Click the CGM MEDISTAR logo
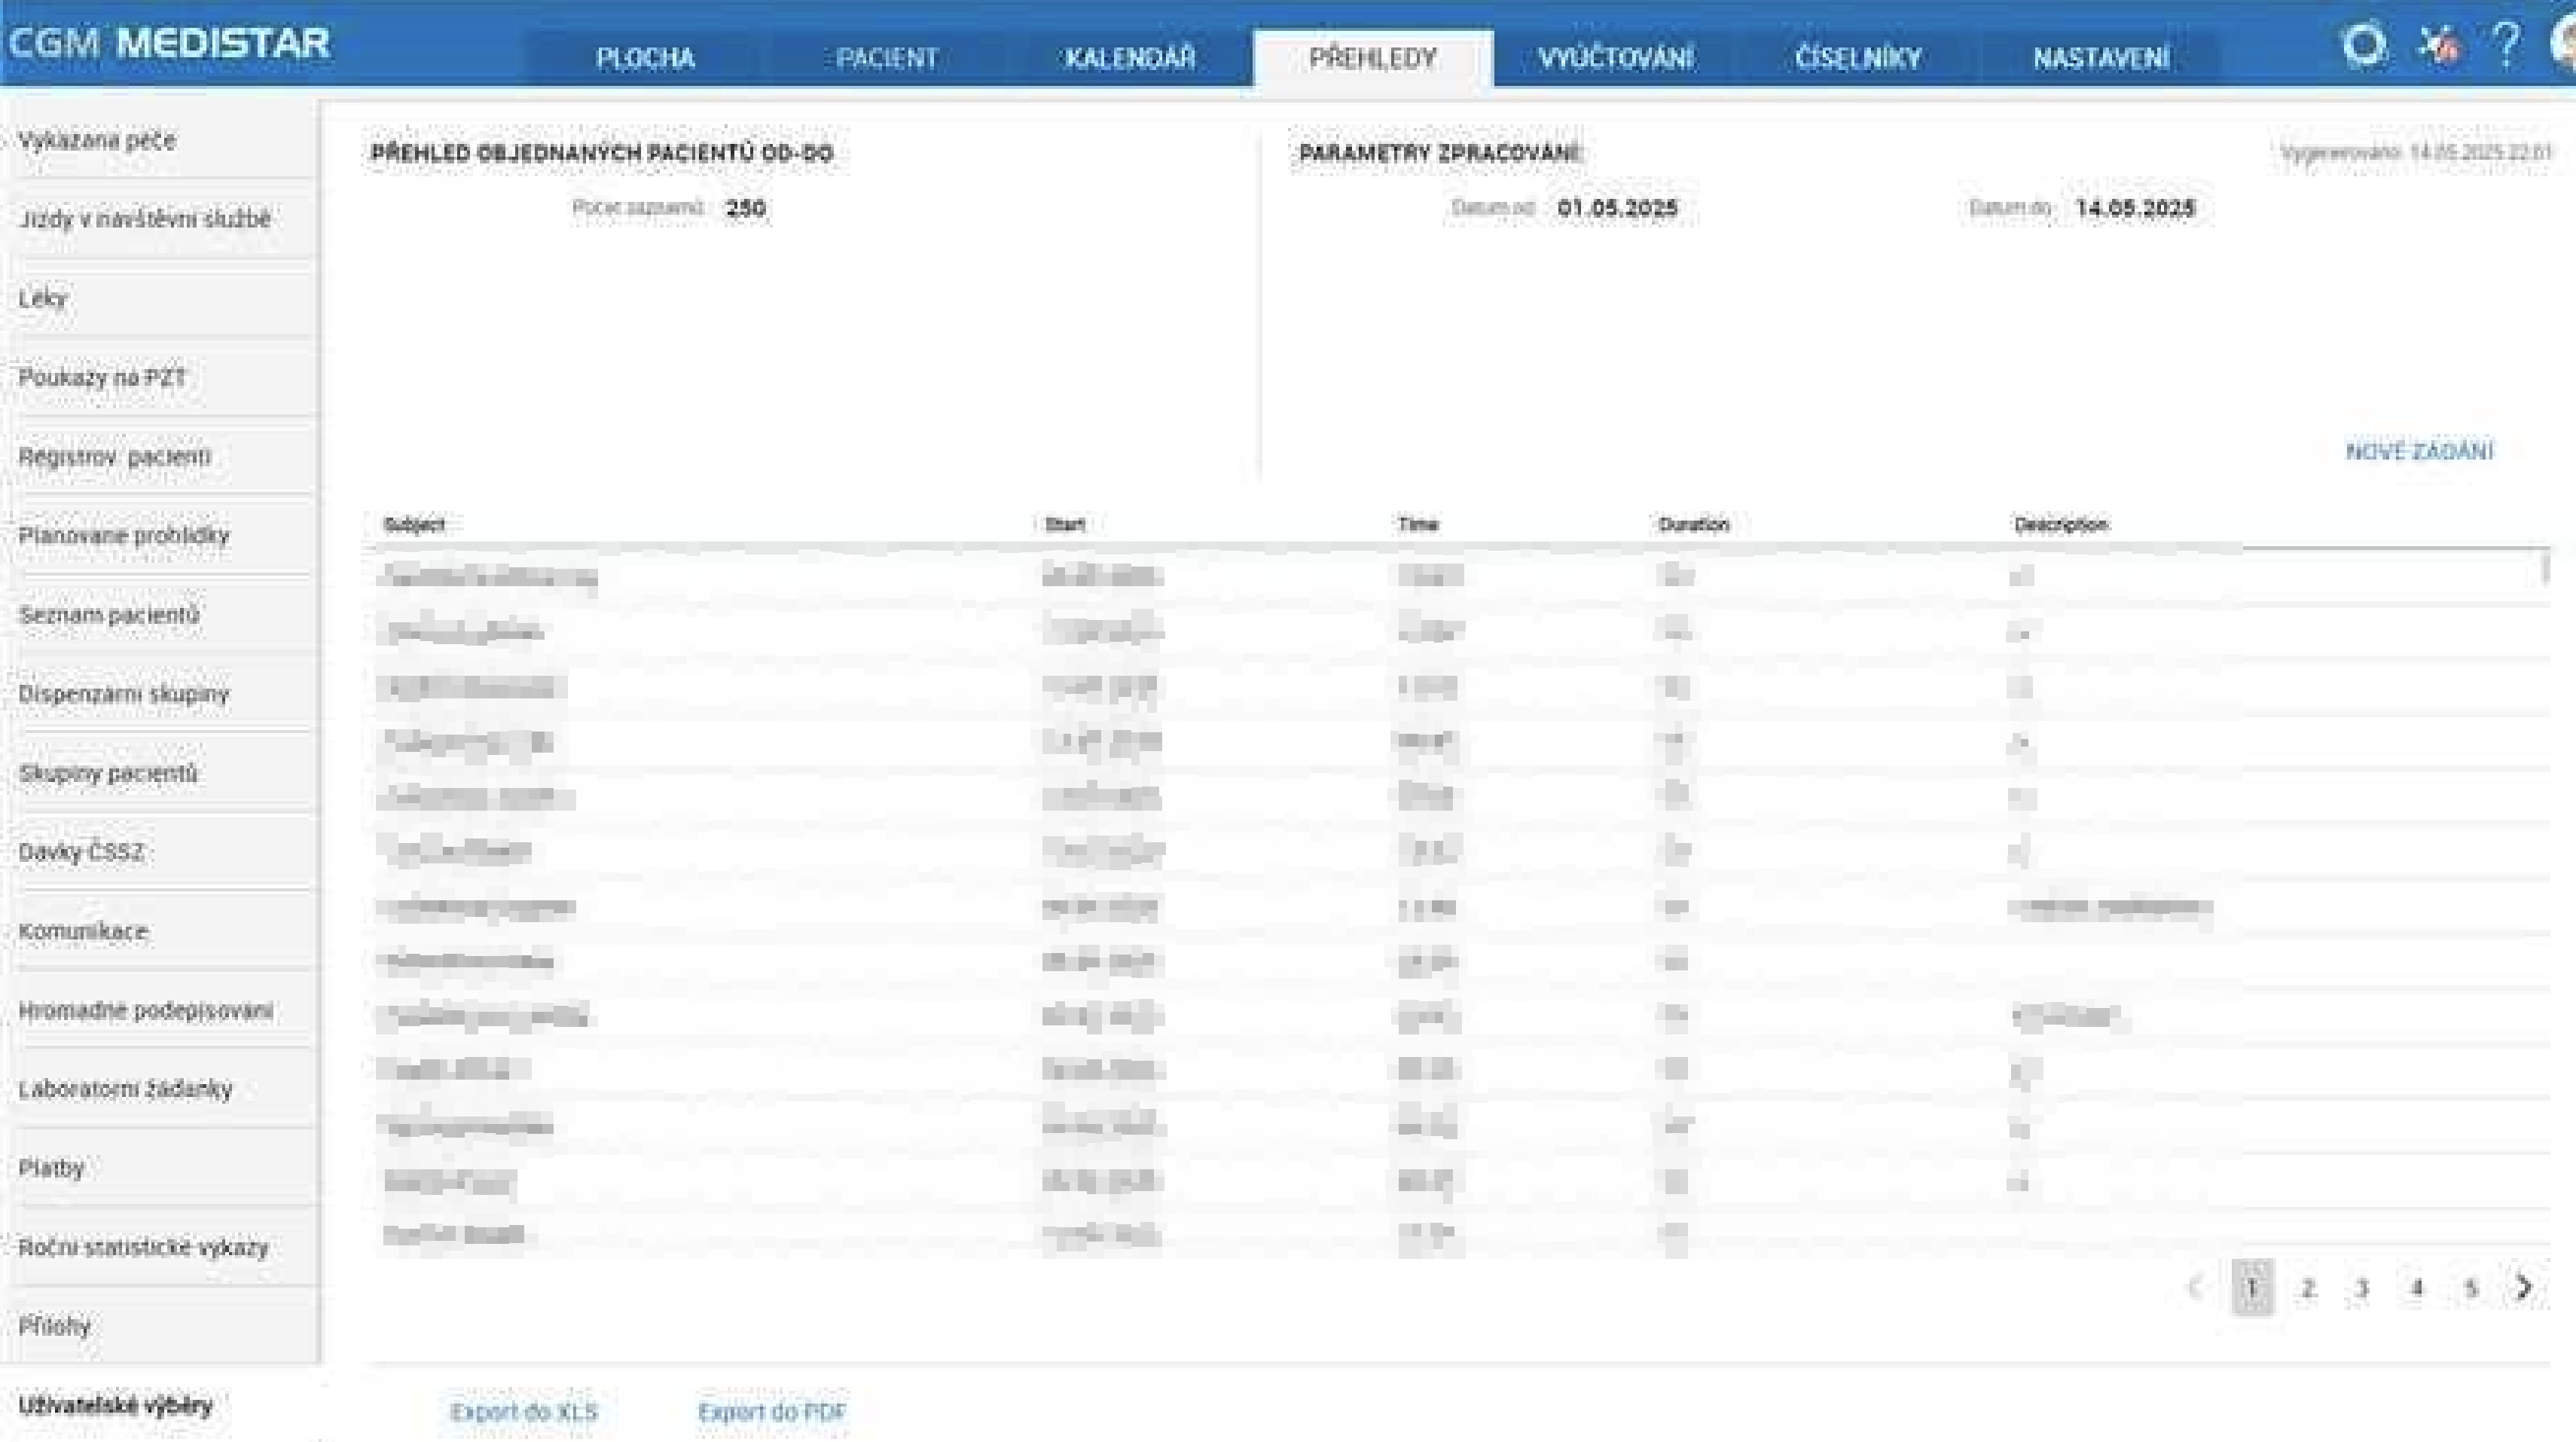This screenshot has width=2576, height=1442. 168,44
